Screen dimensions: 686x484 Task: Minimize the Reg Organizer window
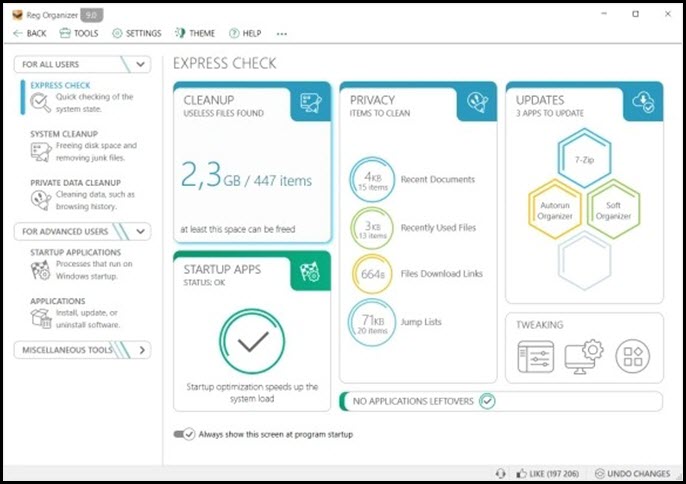pyautogui.click(x=604, y=14)
